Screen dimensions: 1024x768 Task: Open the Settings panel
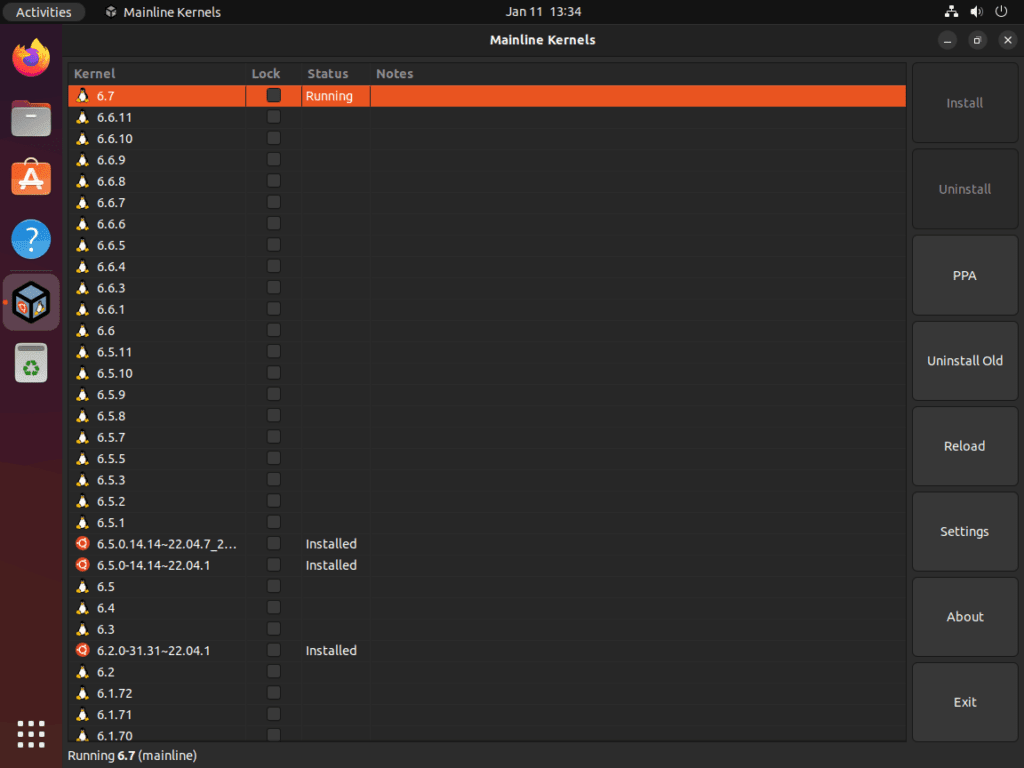coord(964,531)
